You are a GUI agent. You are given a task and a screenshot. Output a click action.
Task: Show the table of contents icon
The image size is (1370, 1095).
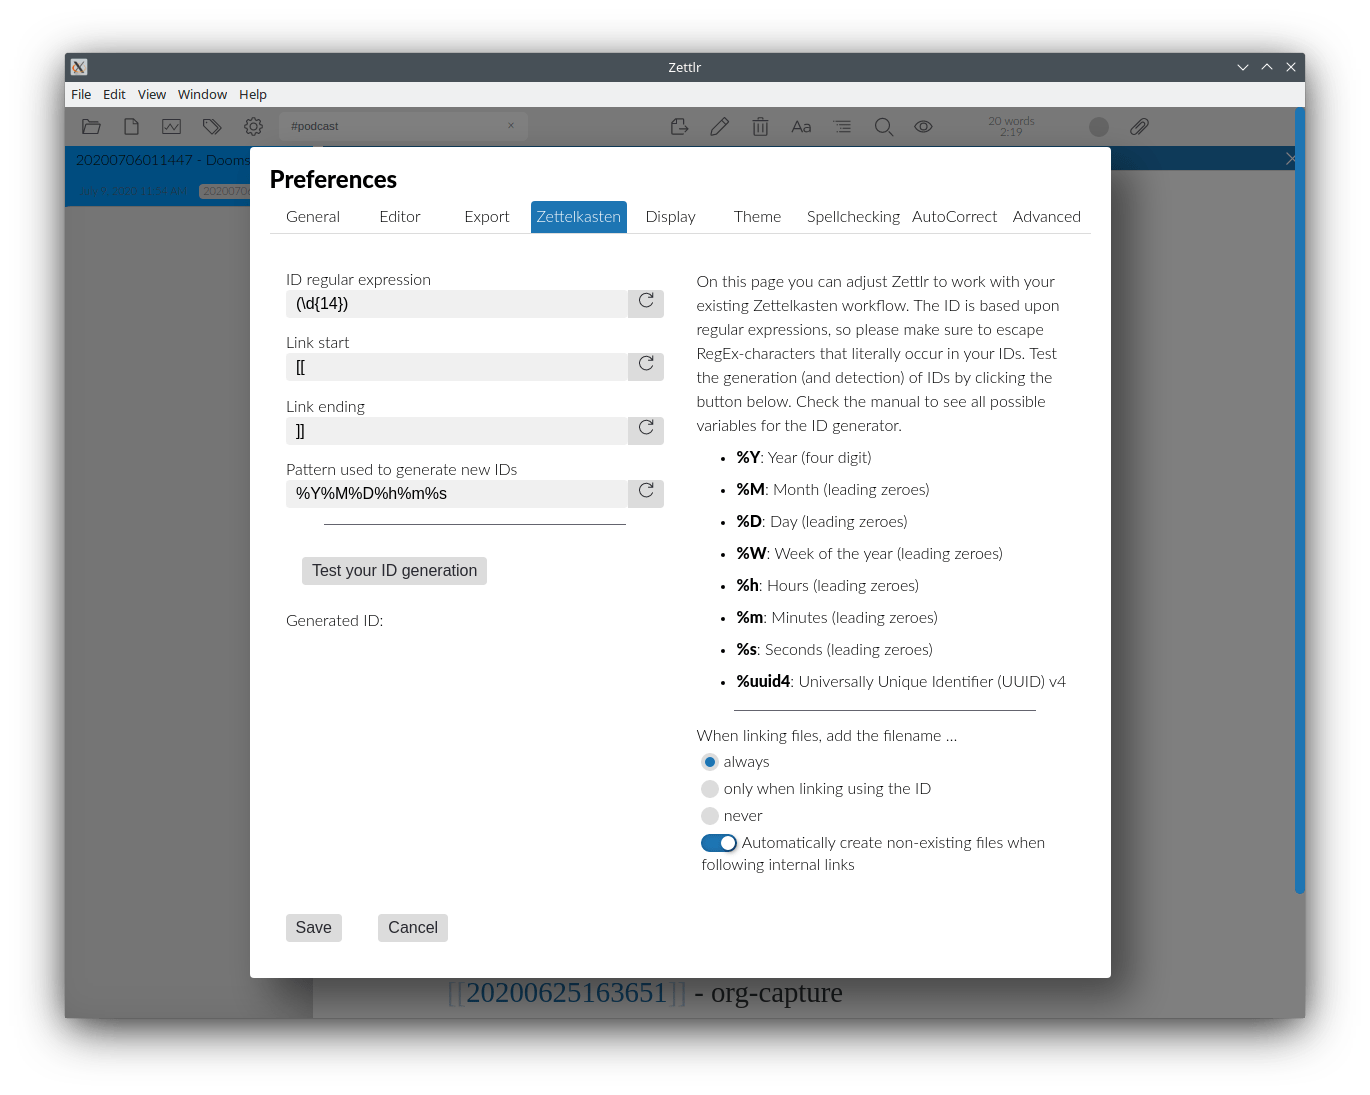[843, 127]
